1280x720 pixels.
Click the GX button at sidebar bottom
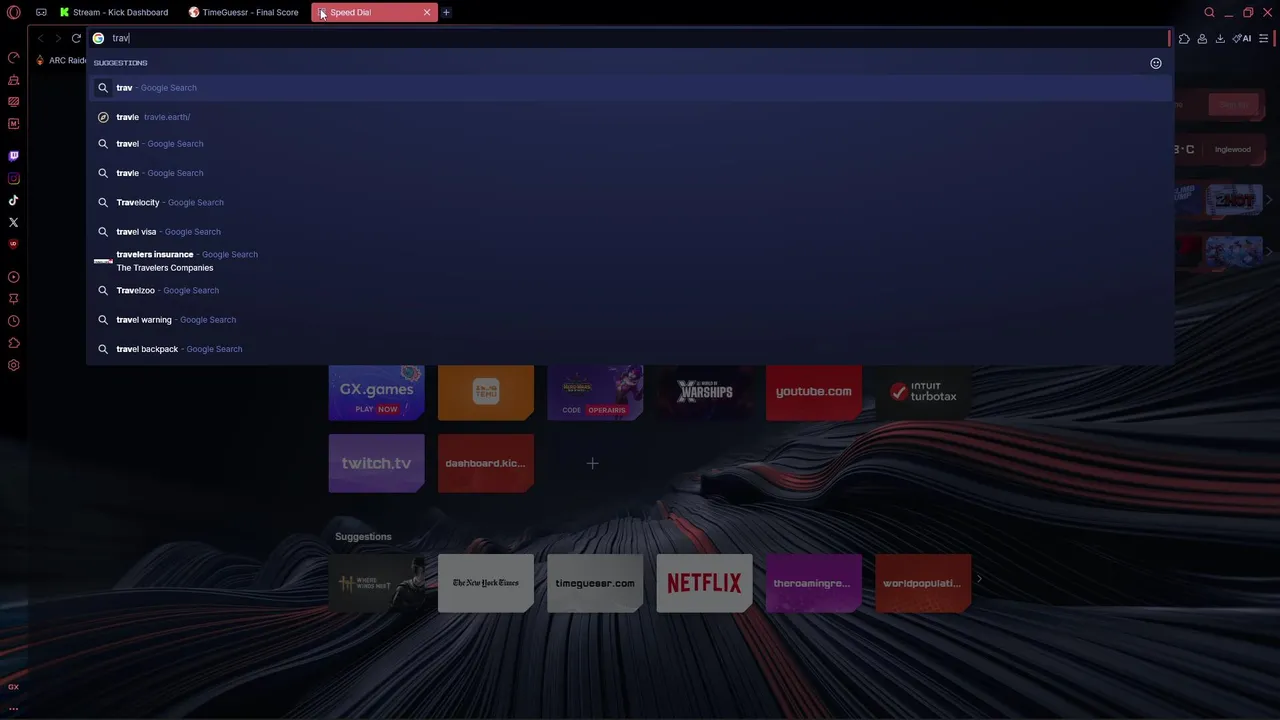point(13,687)
